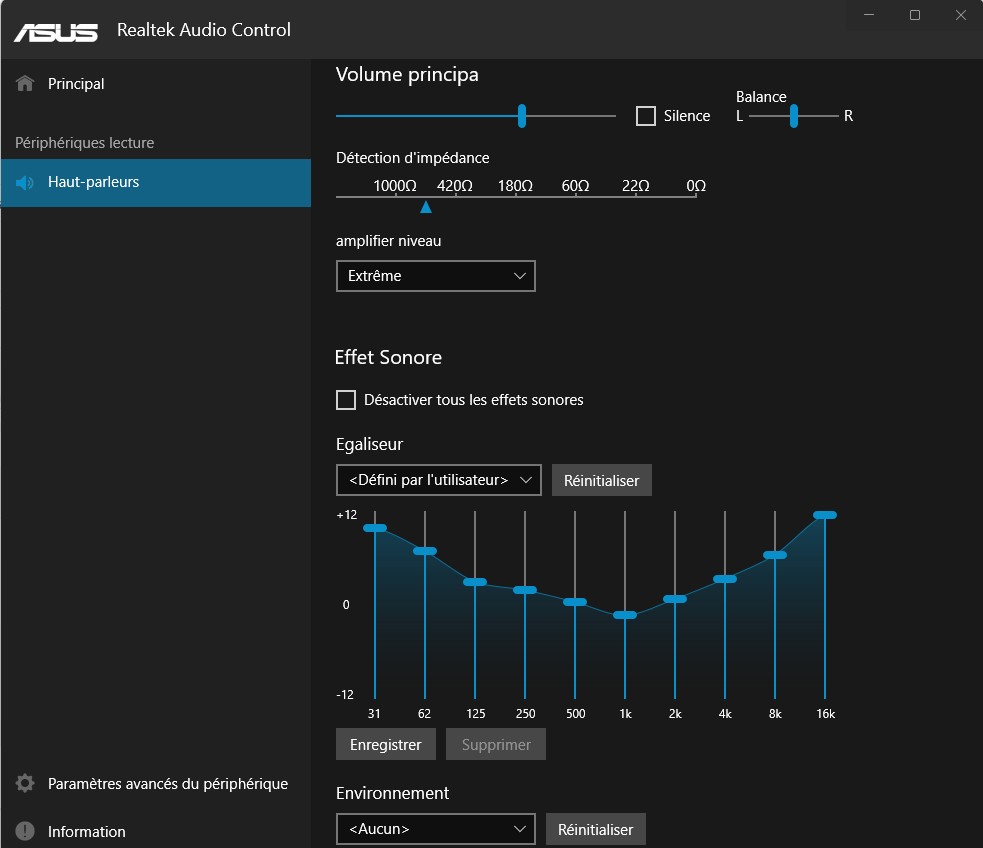Click the gear icon for advanced device settings
The height and width of the screenshot is (848, 983).
click(x=26, y=784)
